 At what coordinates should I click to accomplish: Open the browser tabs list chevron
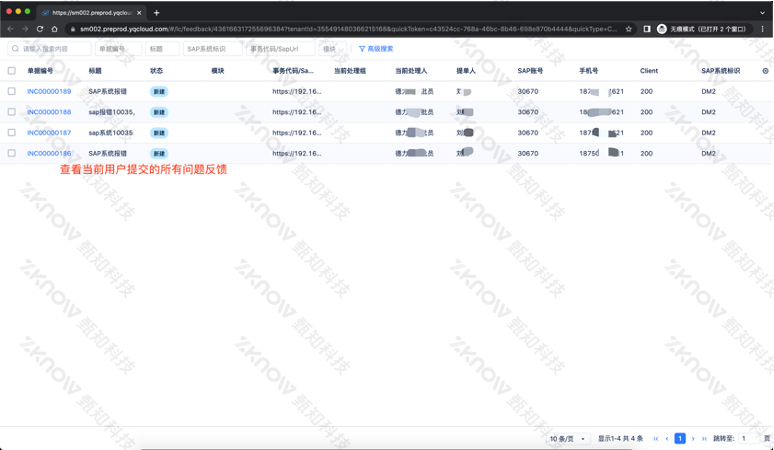(762, 12)
